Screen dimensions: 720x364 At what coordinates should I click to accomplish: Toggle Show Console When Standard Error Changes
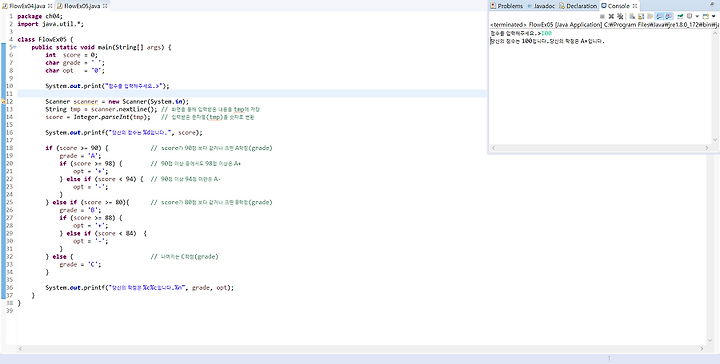click(x=668, y=16)
